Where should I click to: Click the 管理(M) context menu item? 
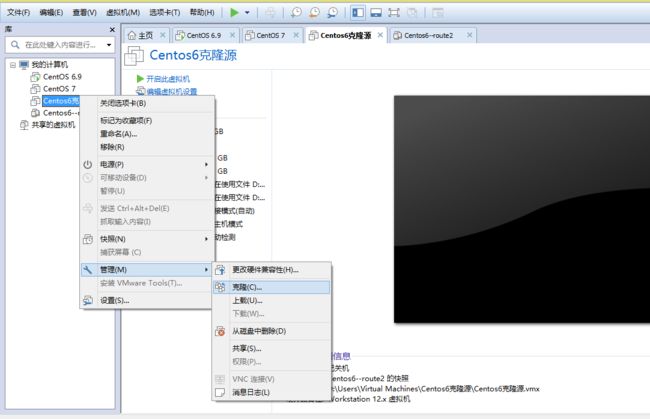coord(147,270)
